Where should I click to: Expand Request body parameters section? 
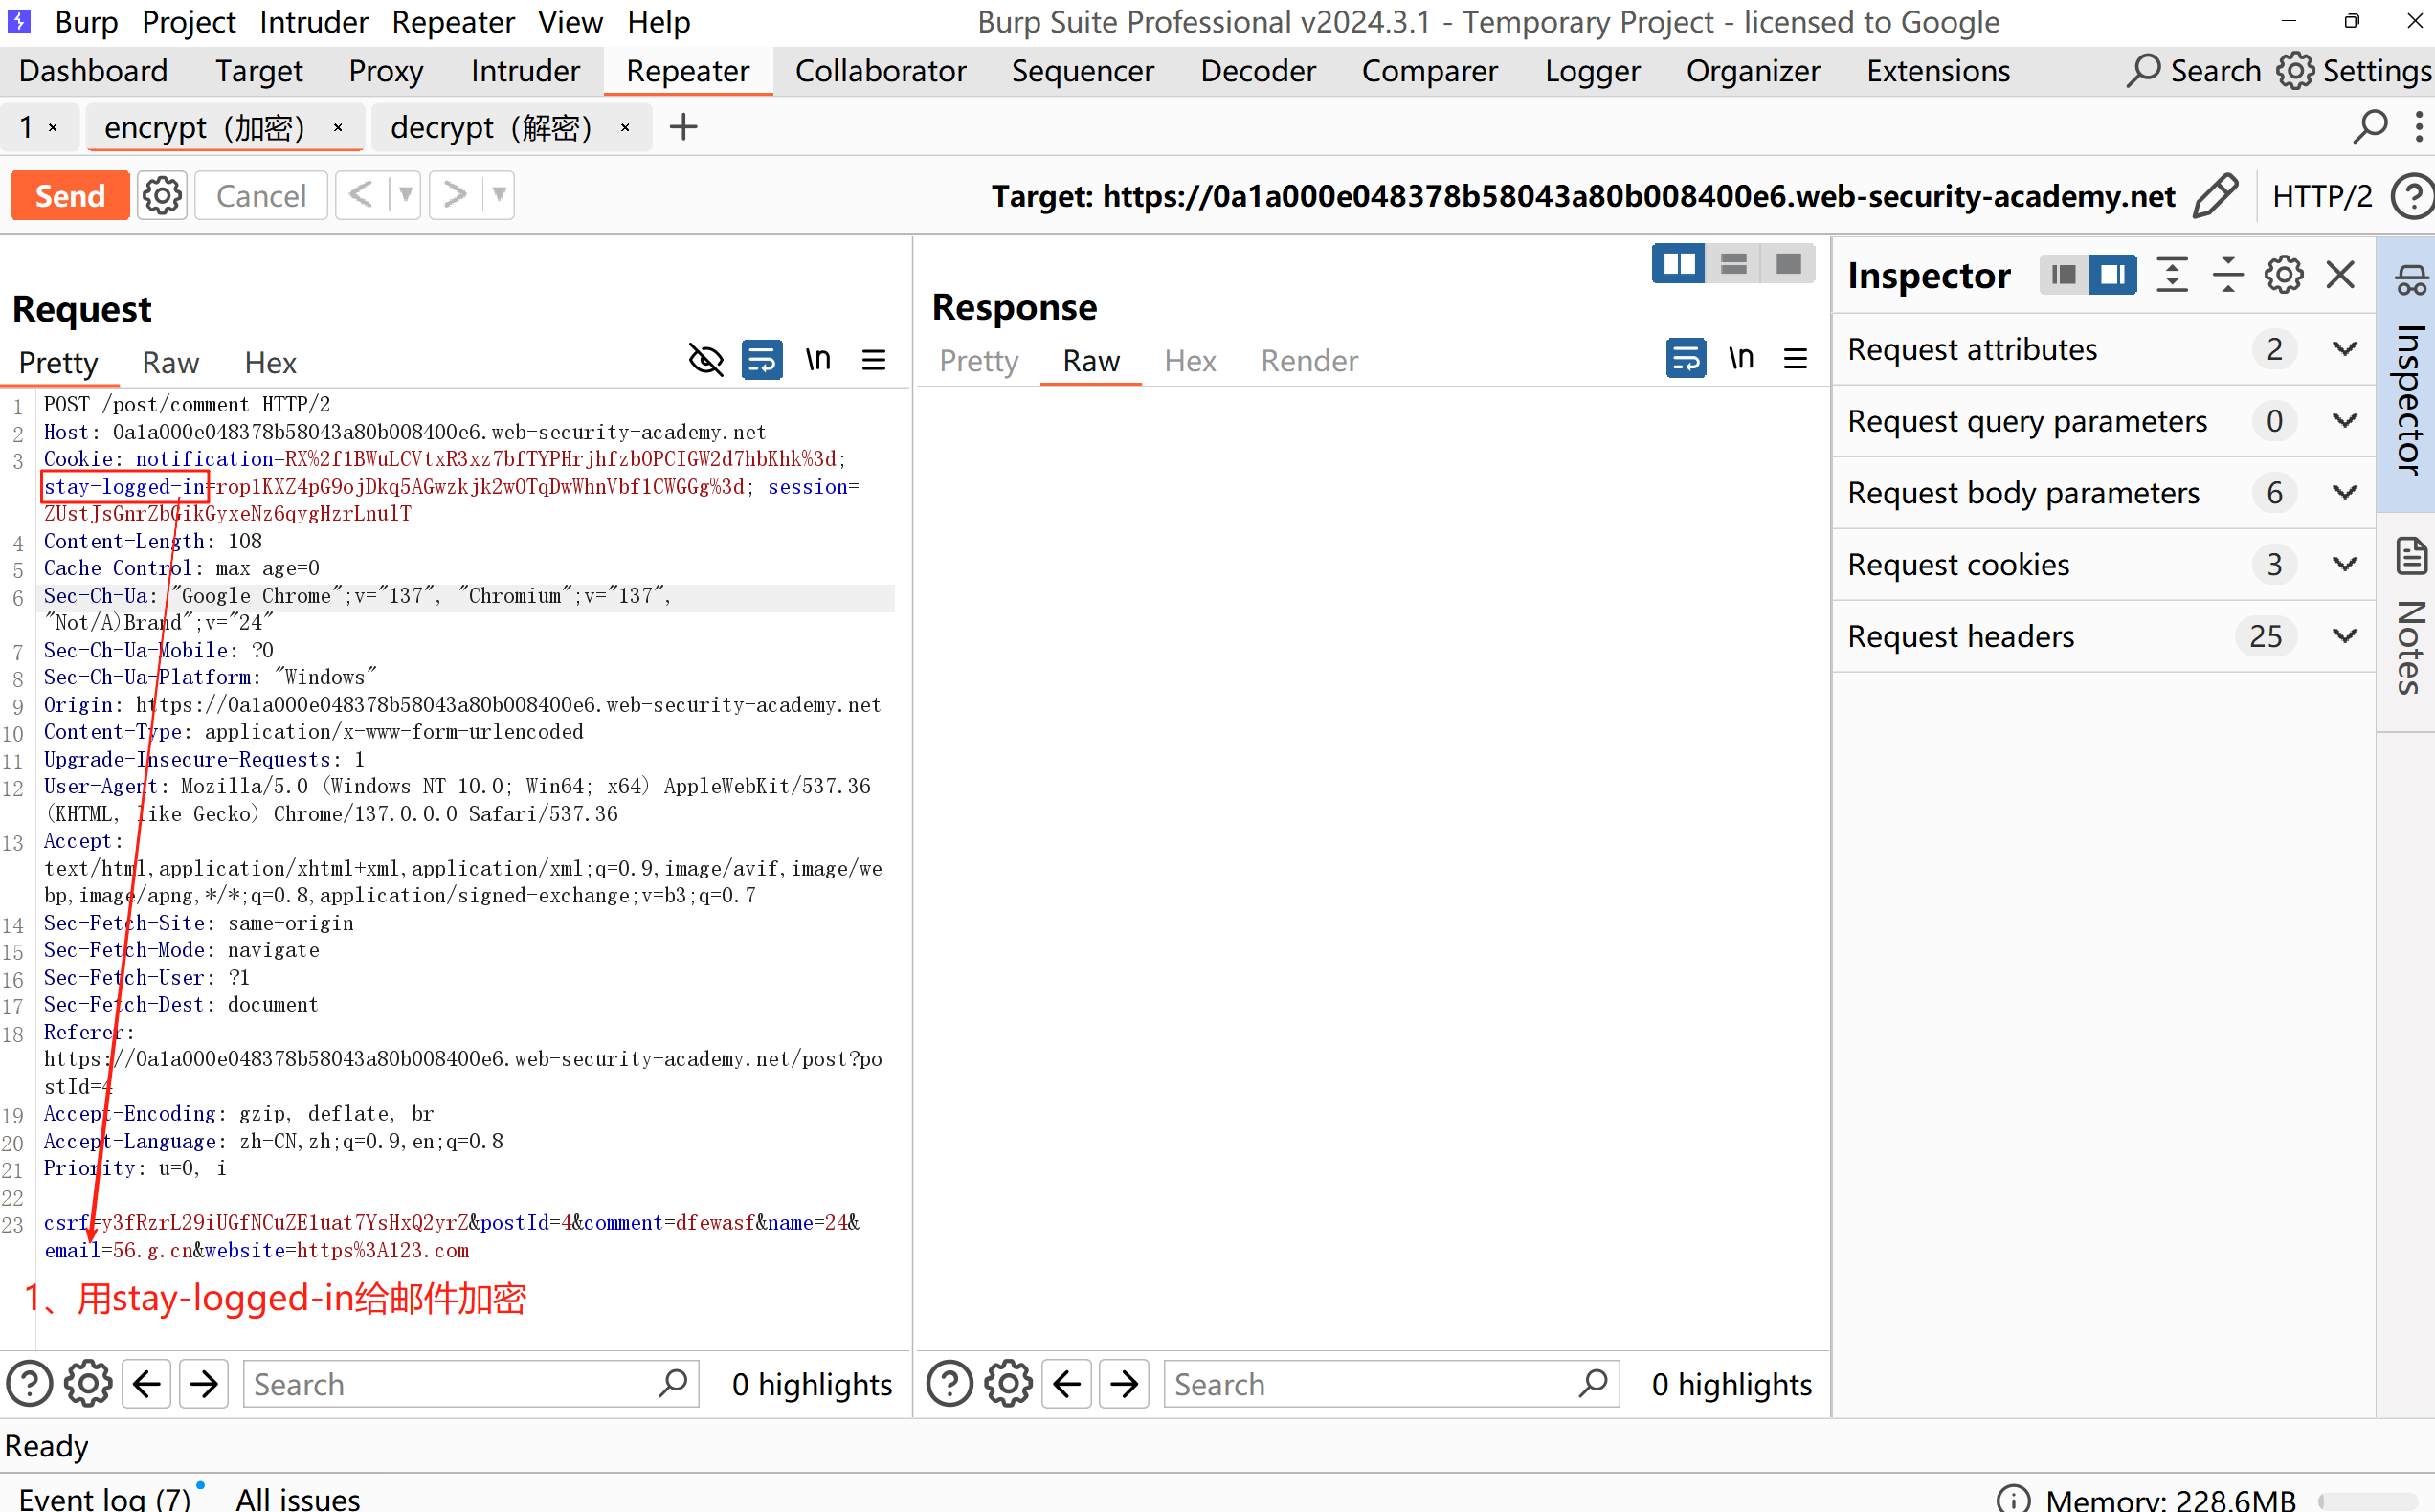pos(2344,493)
